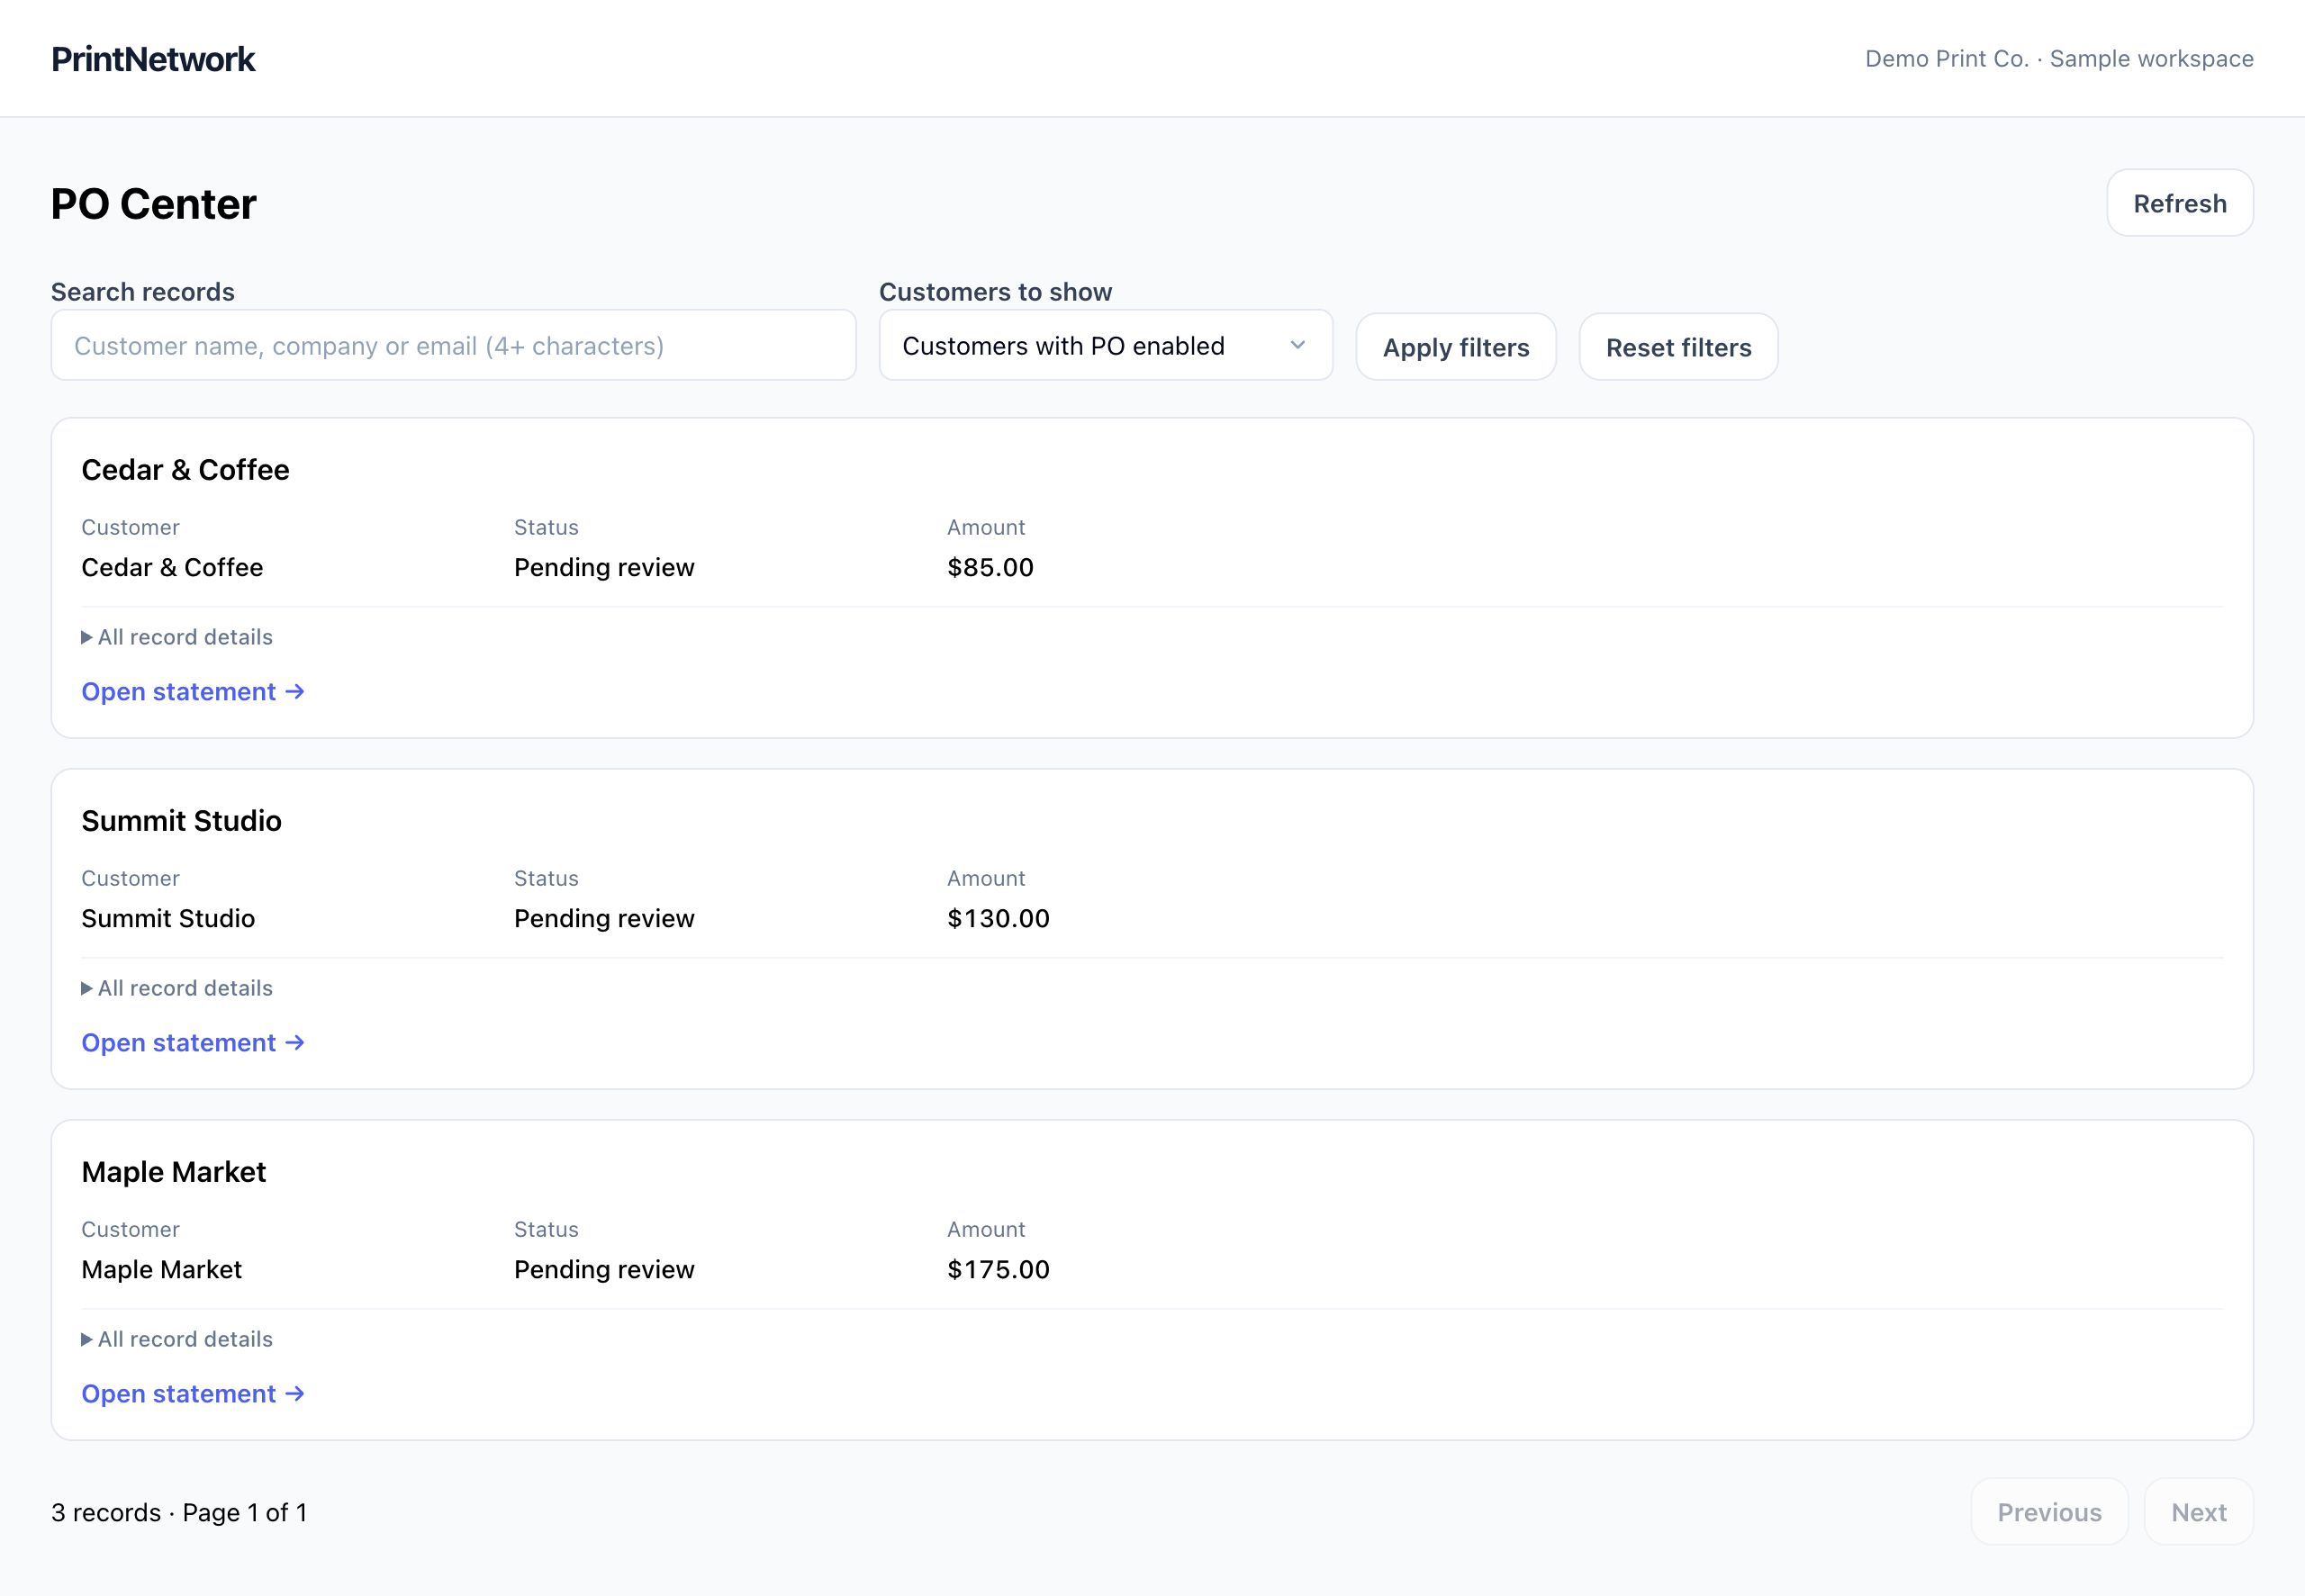Screen dimensions: 2305x1596
Task: Expand All record details for Summit Studio
Action: click(177, 988)
